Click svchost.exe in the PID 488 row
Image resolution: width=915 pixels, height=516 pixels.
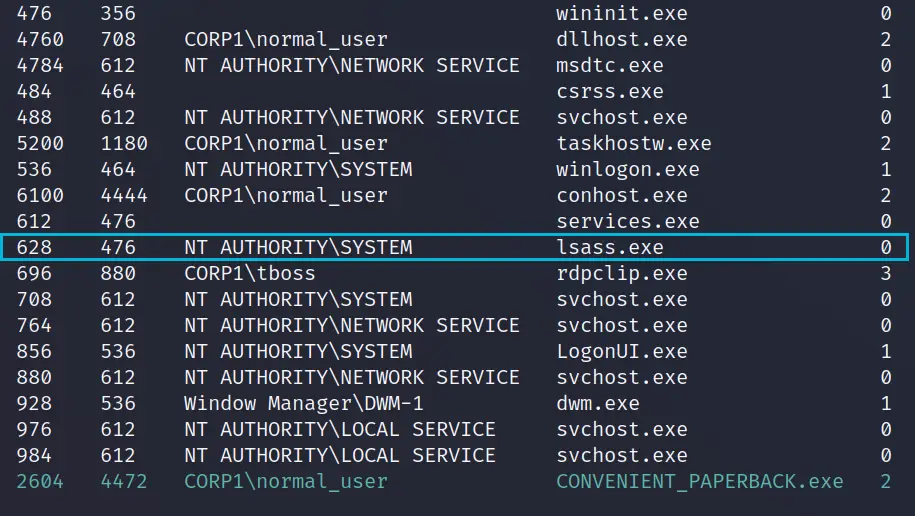[621, 117]
